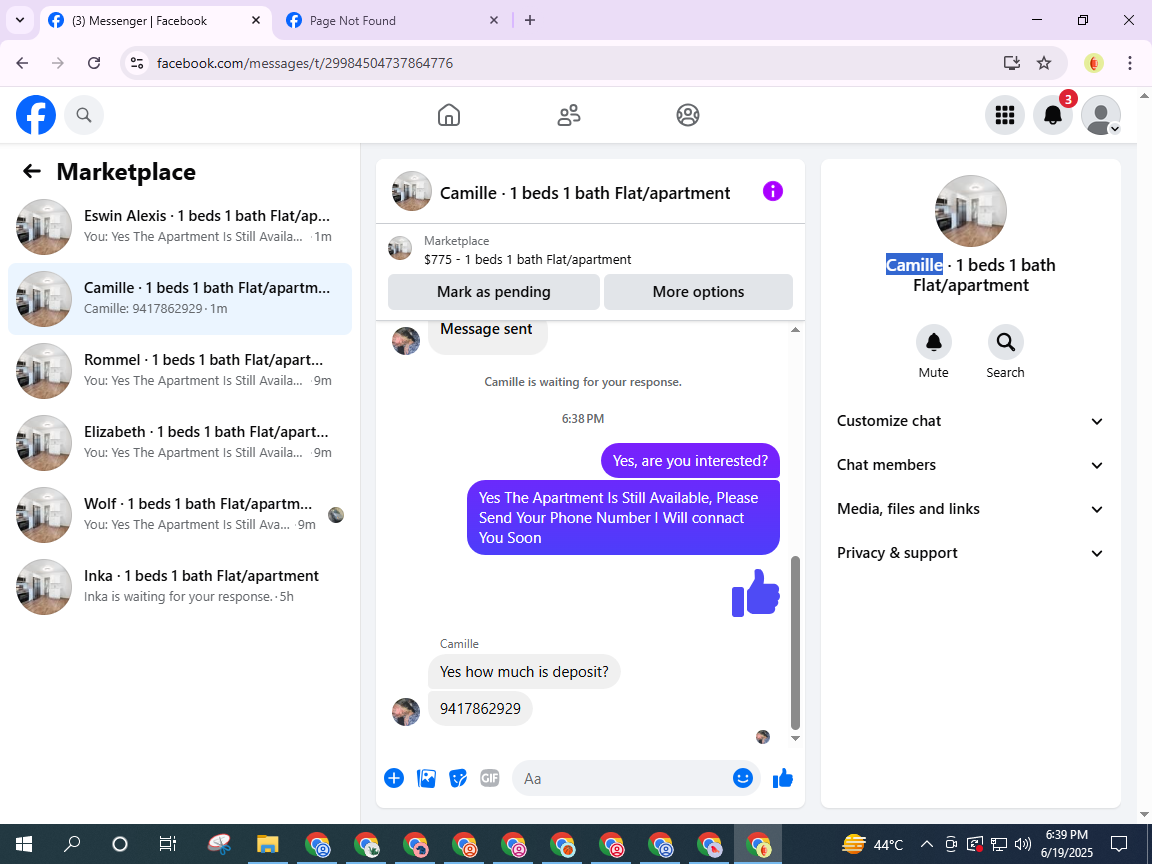The height and width of the screenshot is (864, 1152).
Task: Switch to the Page Not Found tab
Action: point(389,21)
